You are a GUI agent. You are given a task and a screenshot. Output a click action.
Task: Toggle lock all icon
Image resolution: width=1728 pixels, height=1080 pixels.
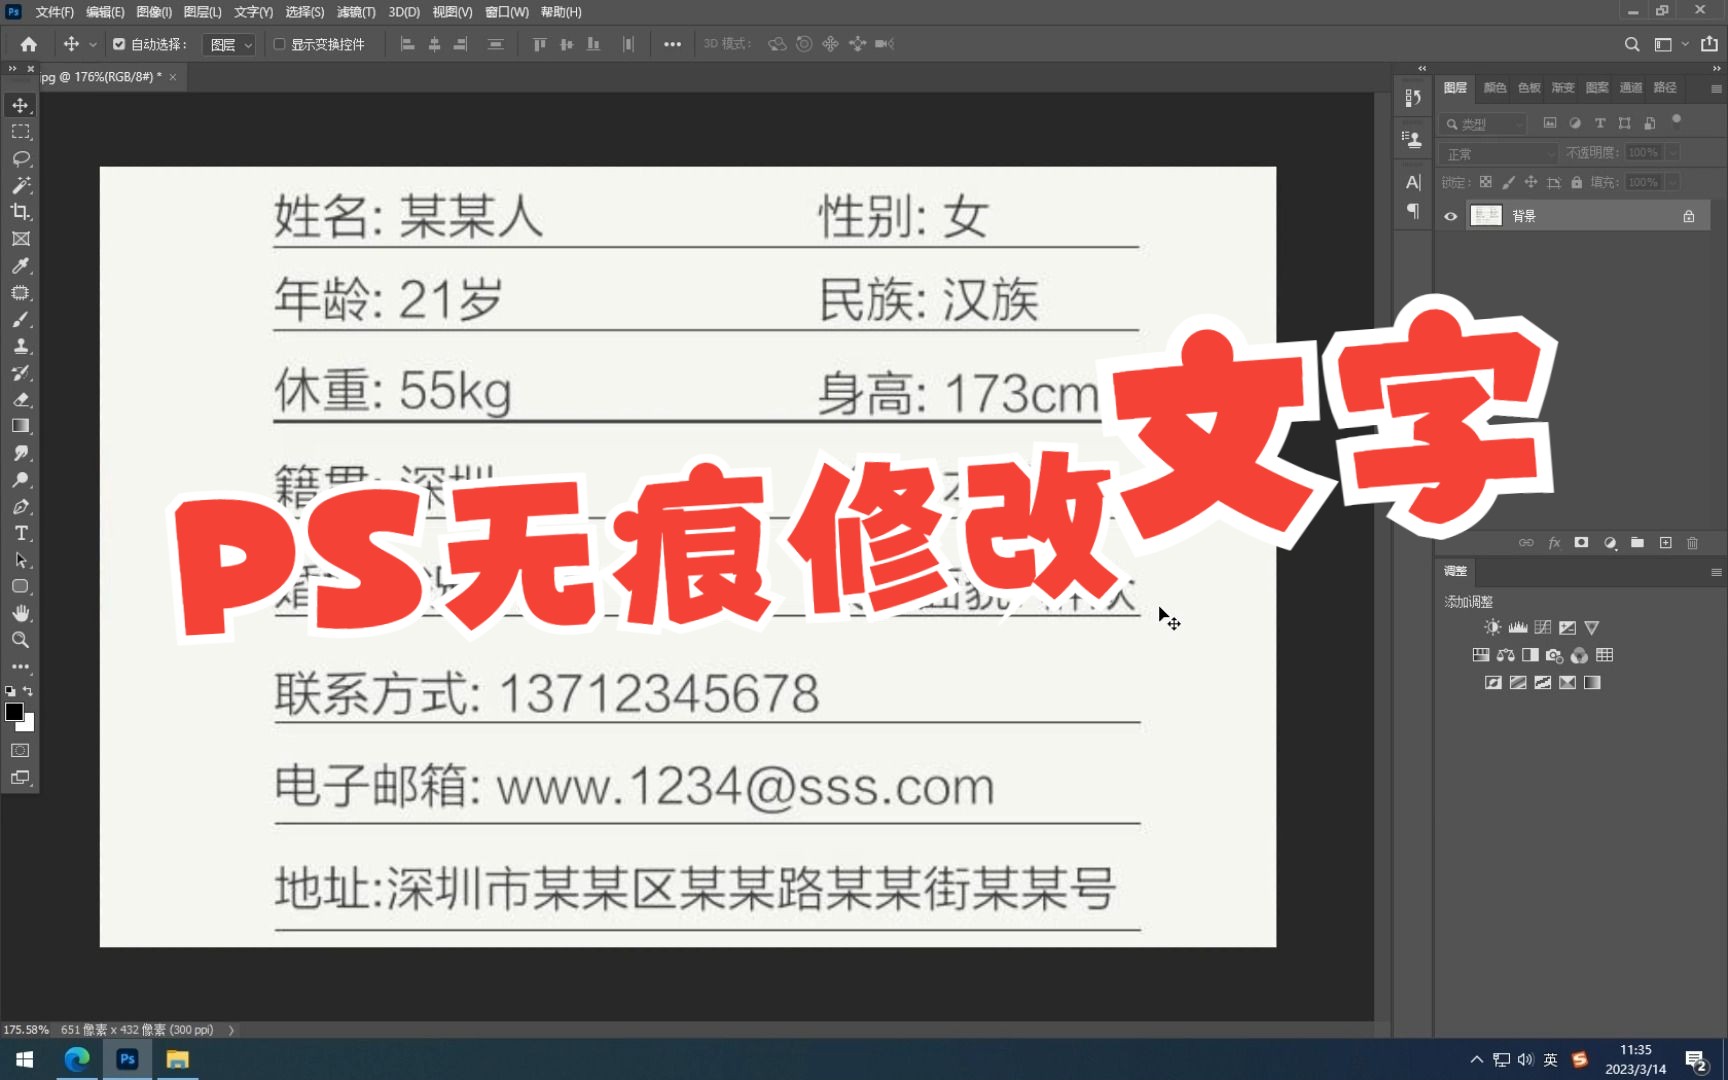(1576, 182)
